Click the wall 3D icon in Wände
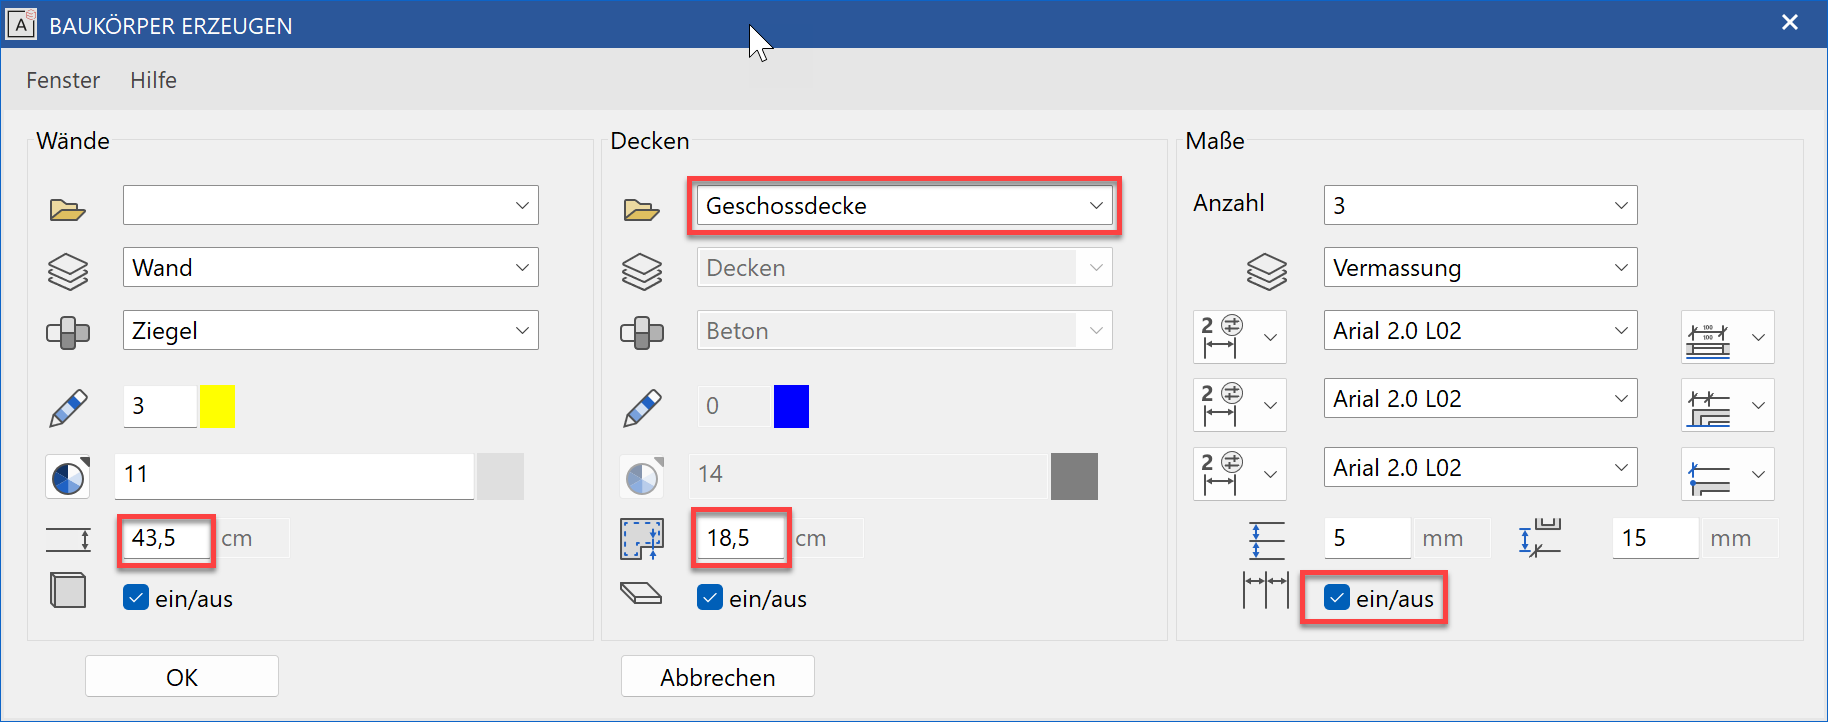The width and height of the screenshot is (1828, 722). [67, 590]
